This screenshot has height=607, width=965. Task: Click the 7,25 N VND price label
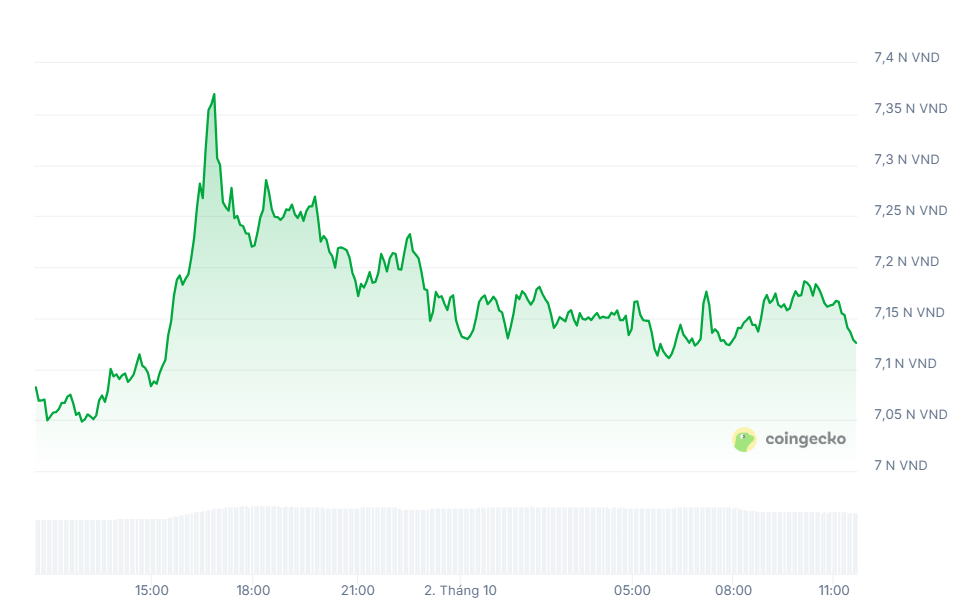coord(910,210)
